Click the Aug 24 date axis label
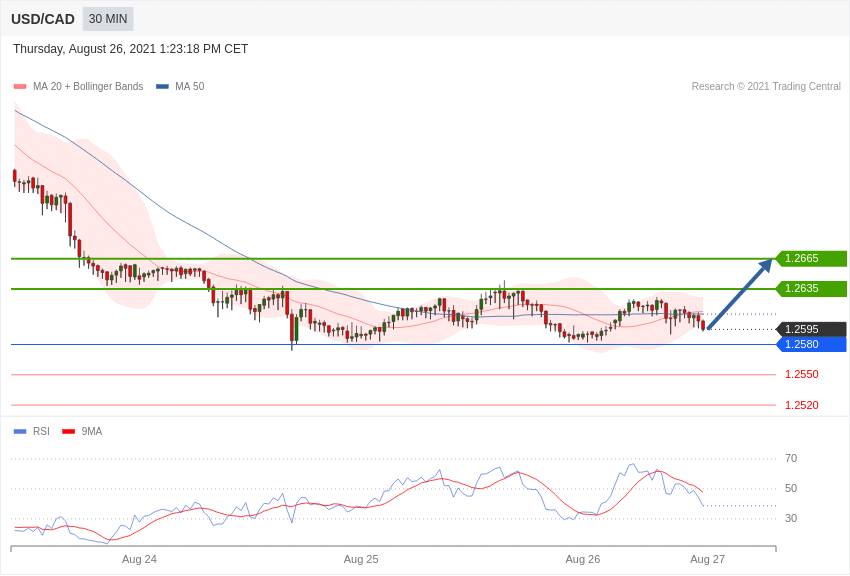The image size is (850, 576). pyautogui.click(x=139, y=559)
